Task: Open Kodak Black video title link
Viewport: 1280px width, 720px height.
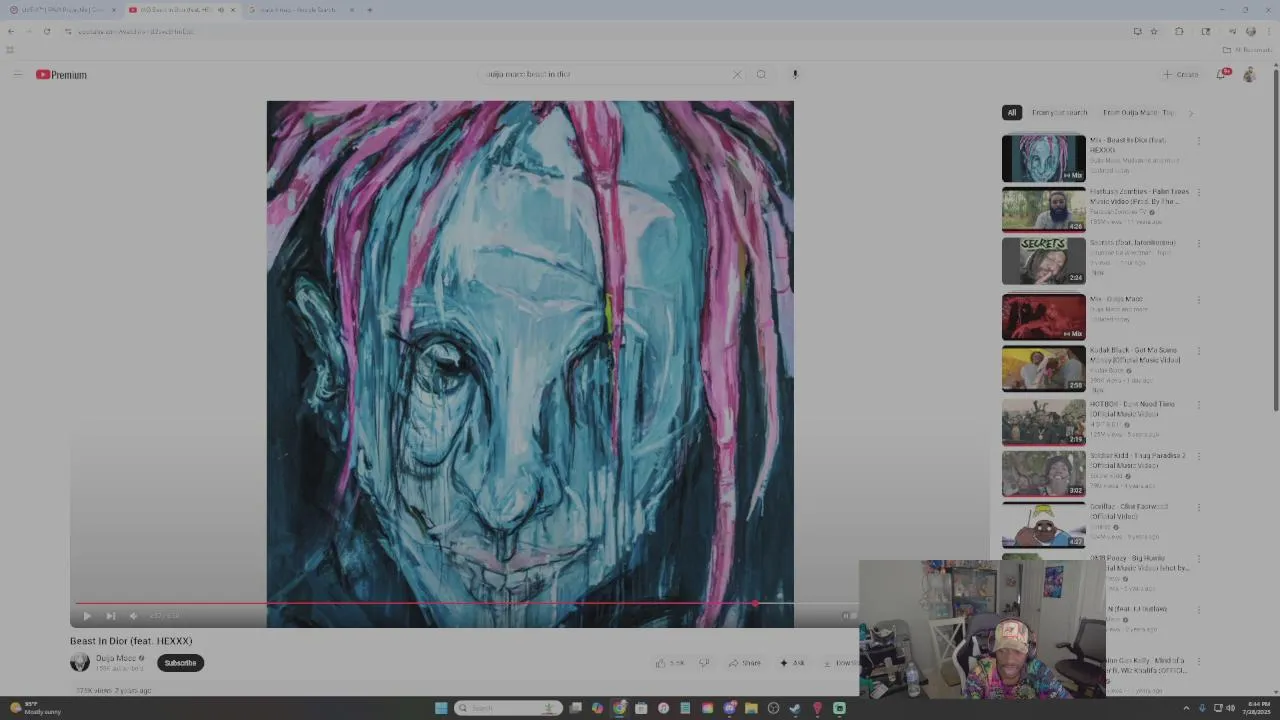Action: [x=1135, y=355]
